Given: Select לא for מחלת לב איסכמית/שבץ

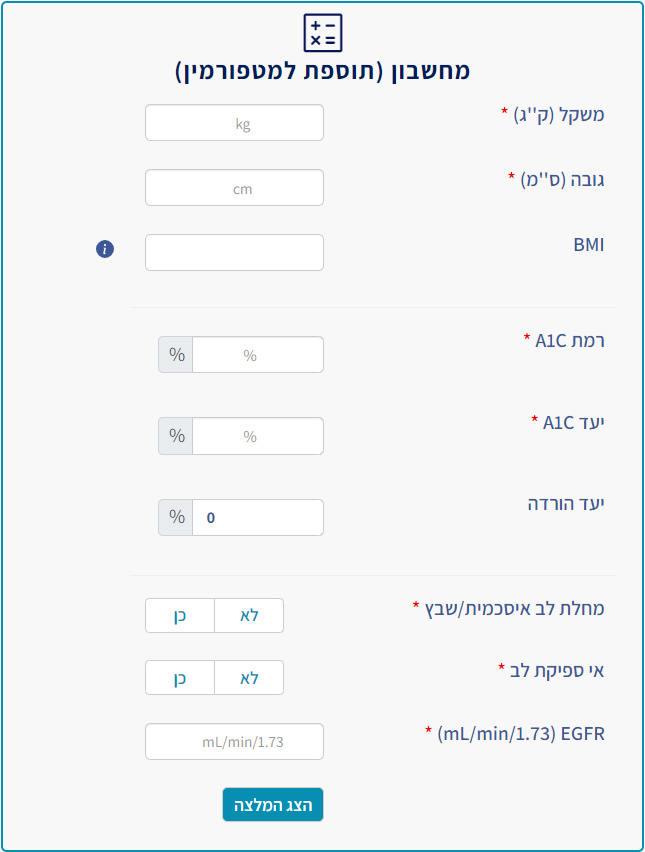Looking at the screenshot, I should [249, 616].
